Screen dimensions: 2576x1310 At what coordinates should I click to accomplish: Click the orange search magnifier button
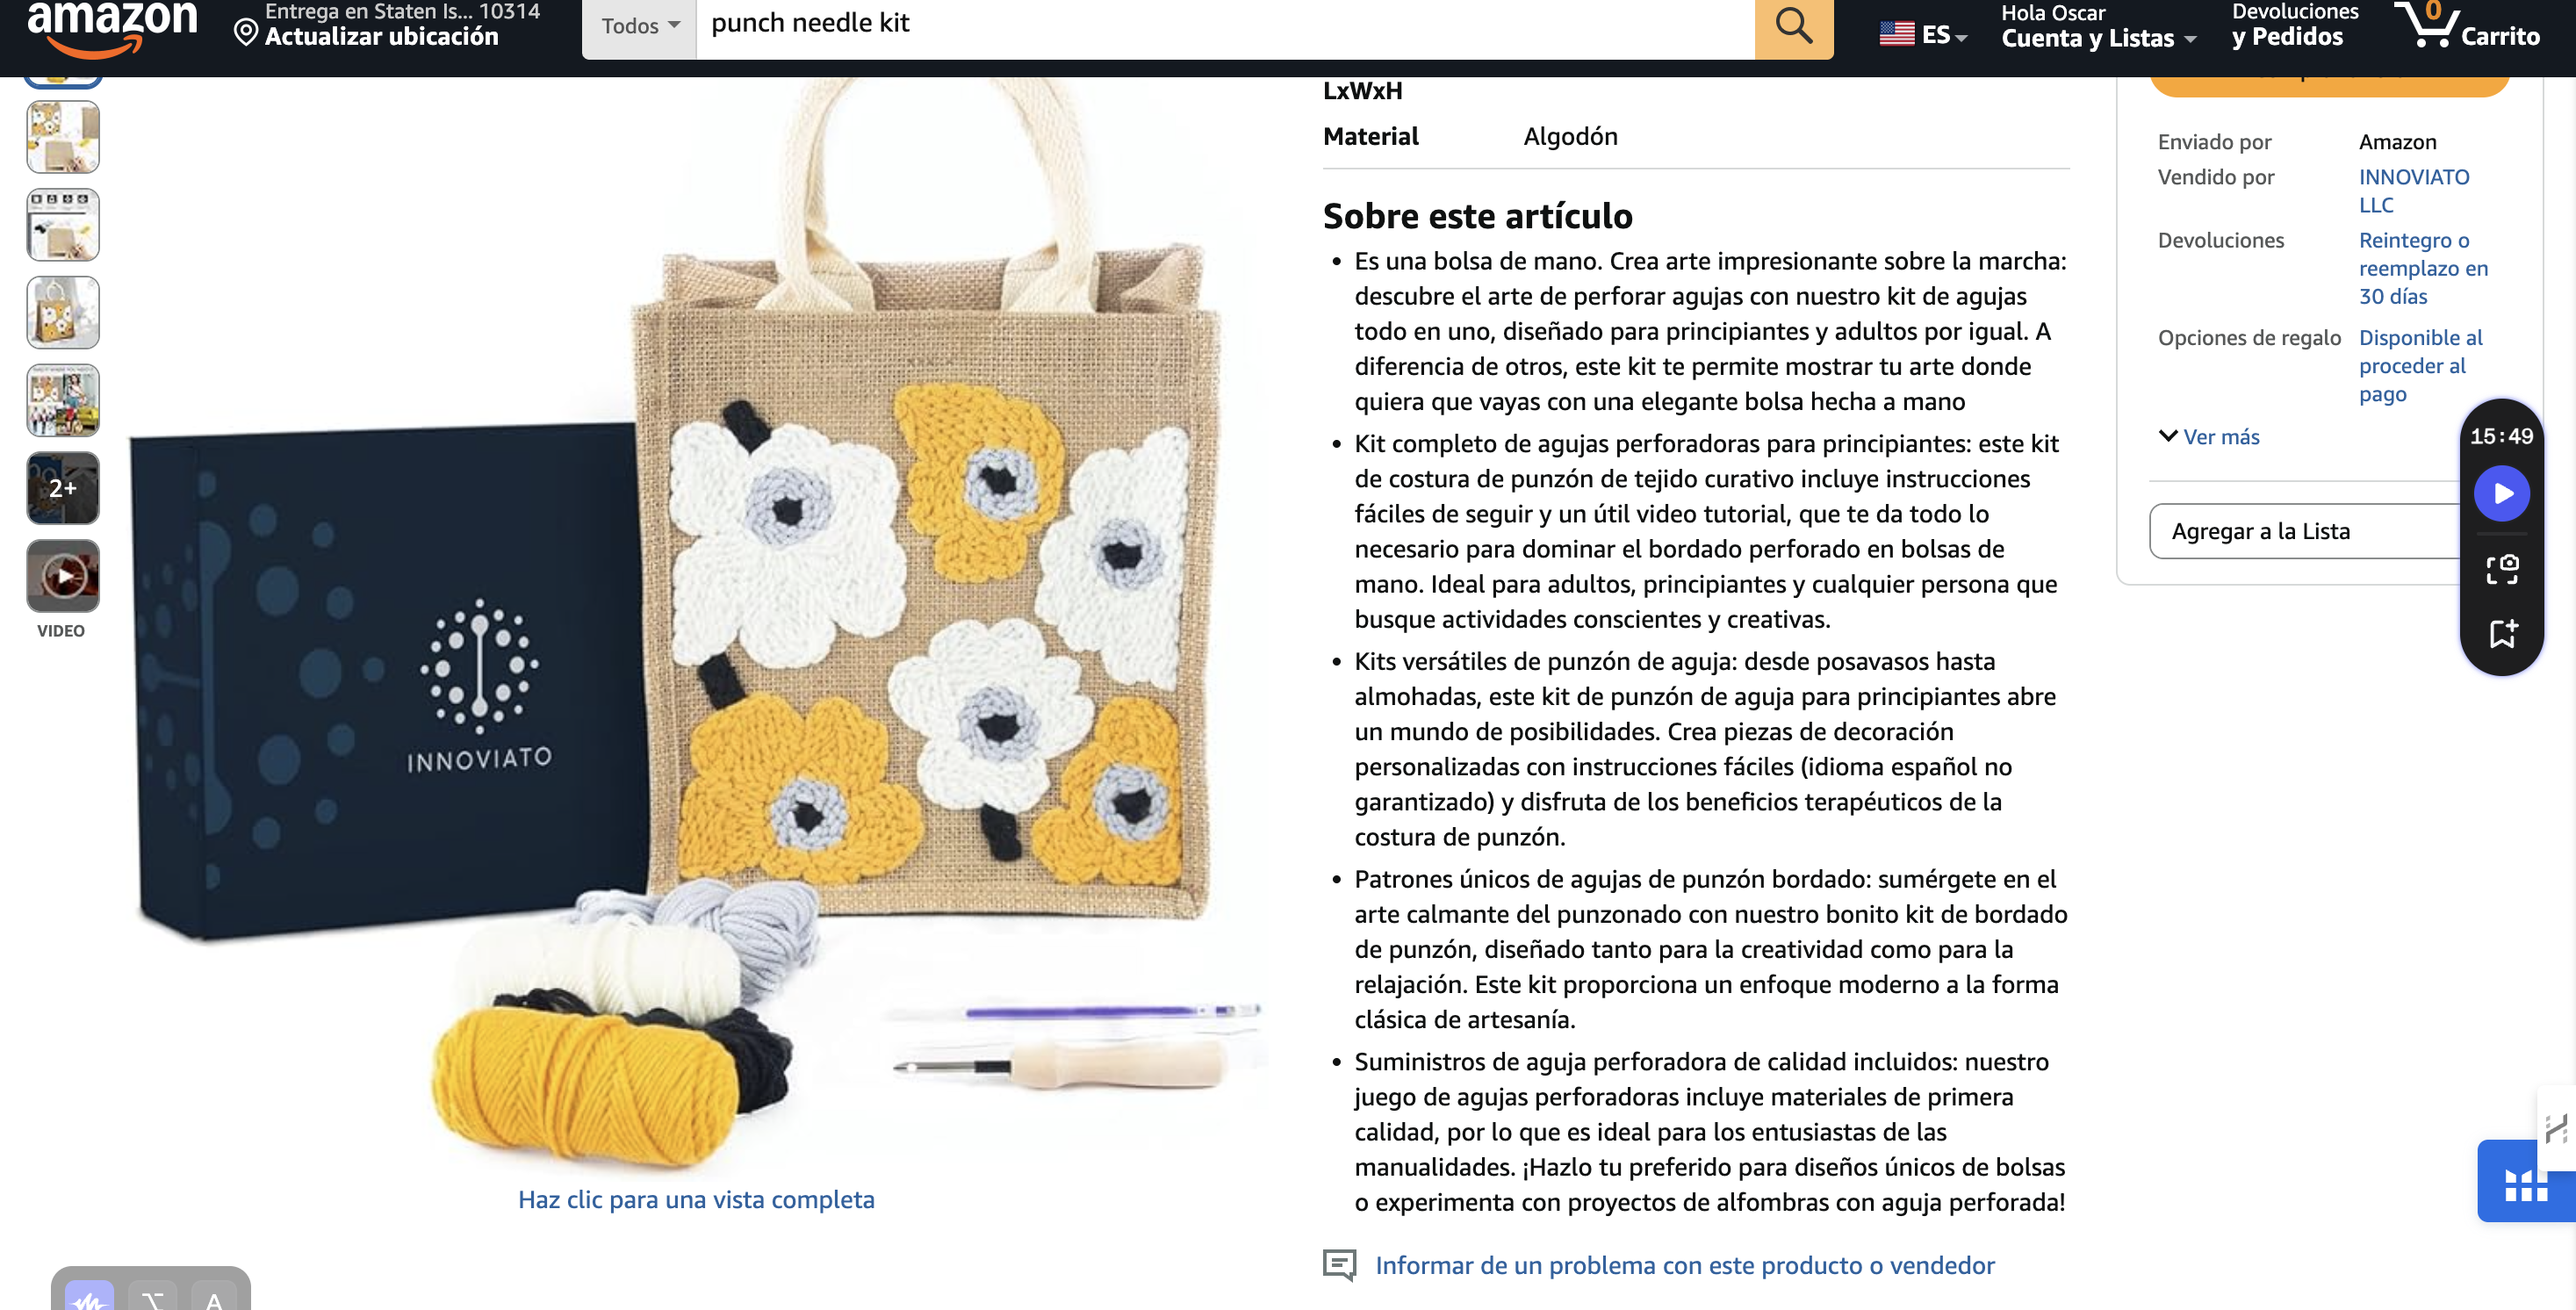click(1793, 27)
